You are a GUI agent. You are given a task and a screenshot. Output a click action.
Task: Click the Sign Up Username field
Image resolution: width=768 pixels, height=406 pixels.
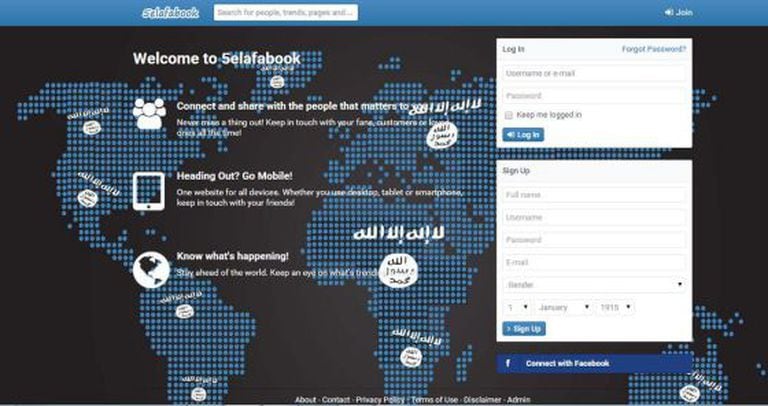click(x=594, y=217)
